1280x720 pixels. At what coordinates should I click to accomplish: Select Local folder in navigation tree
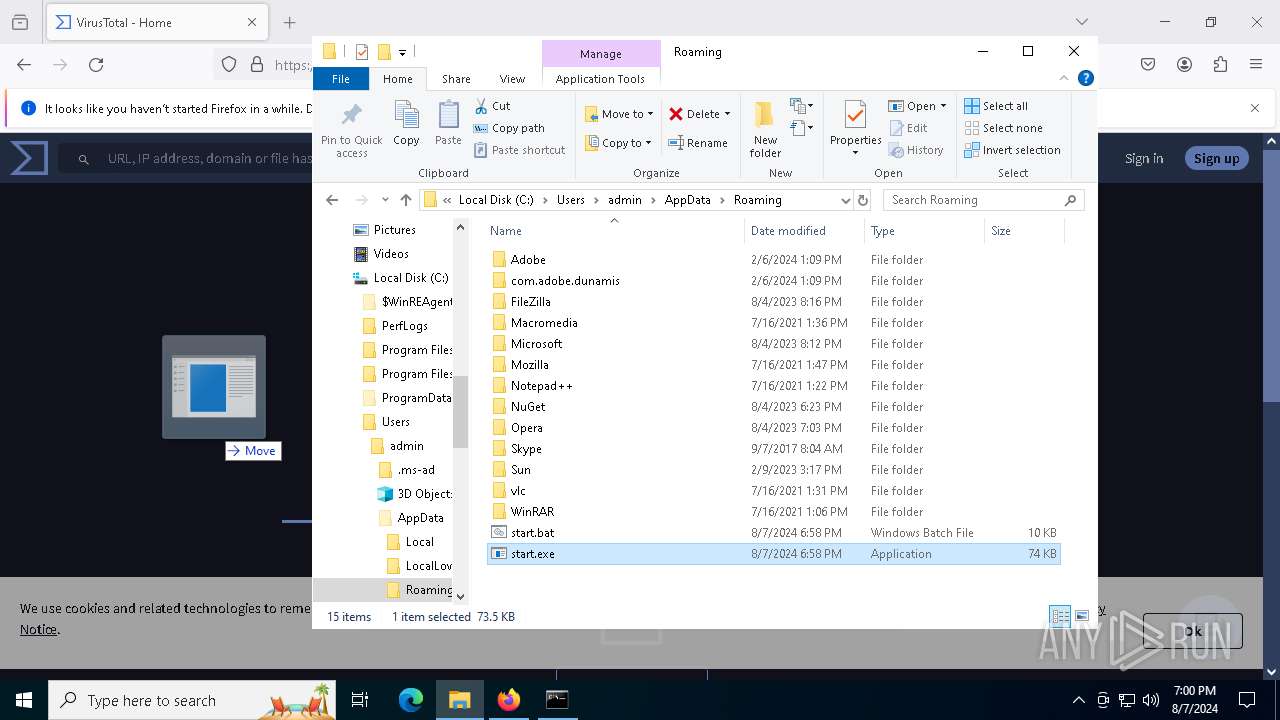pyautogui.click(x=419, y=542)
